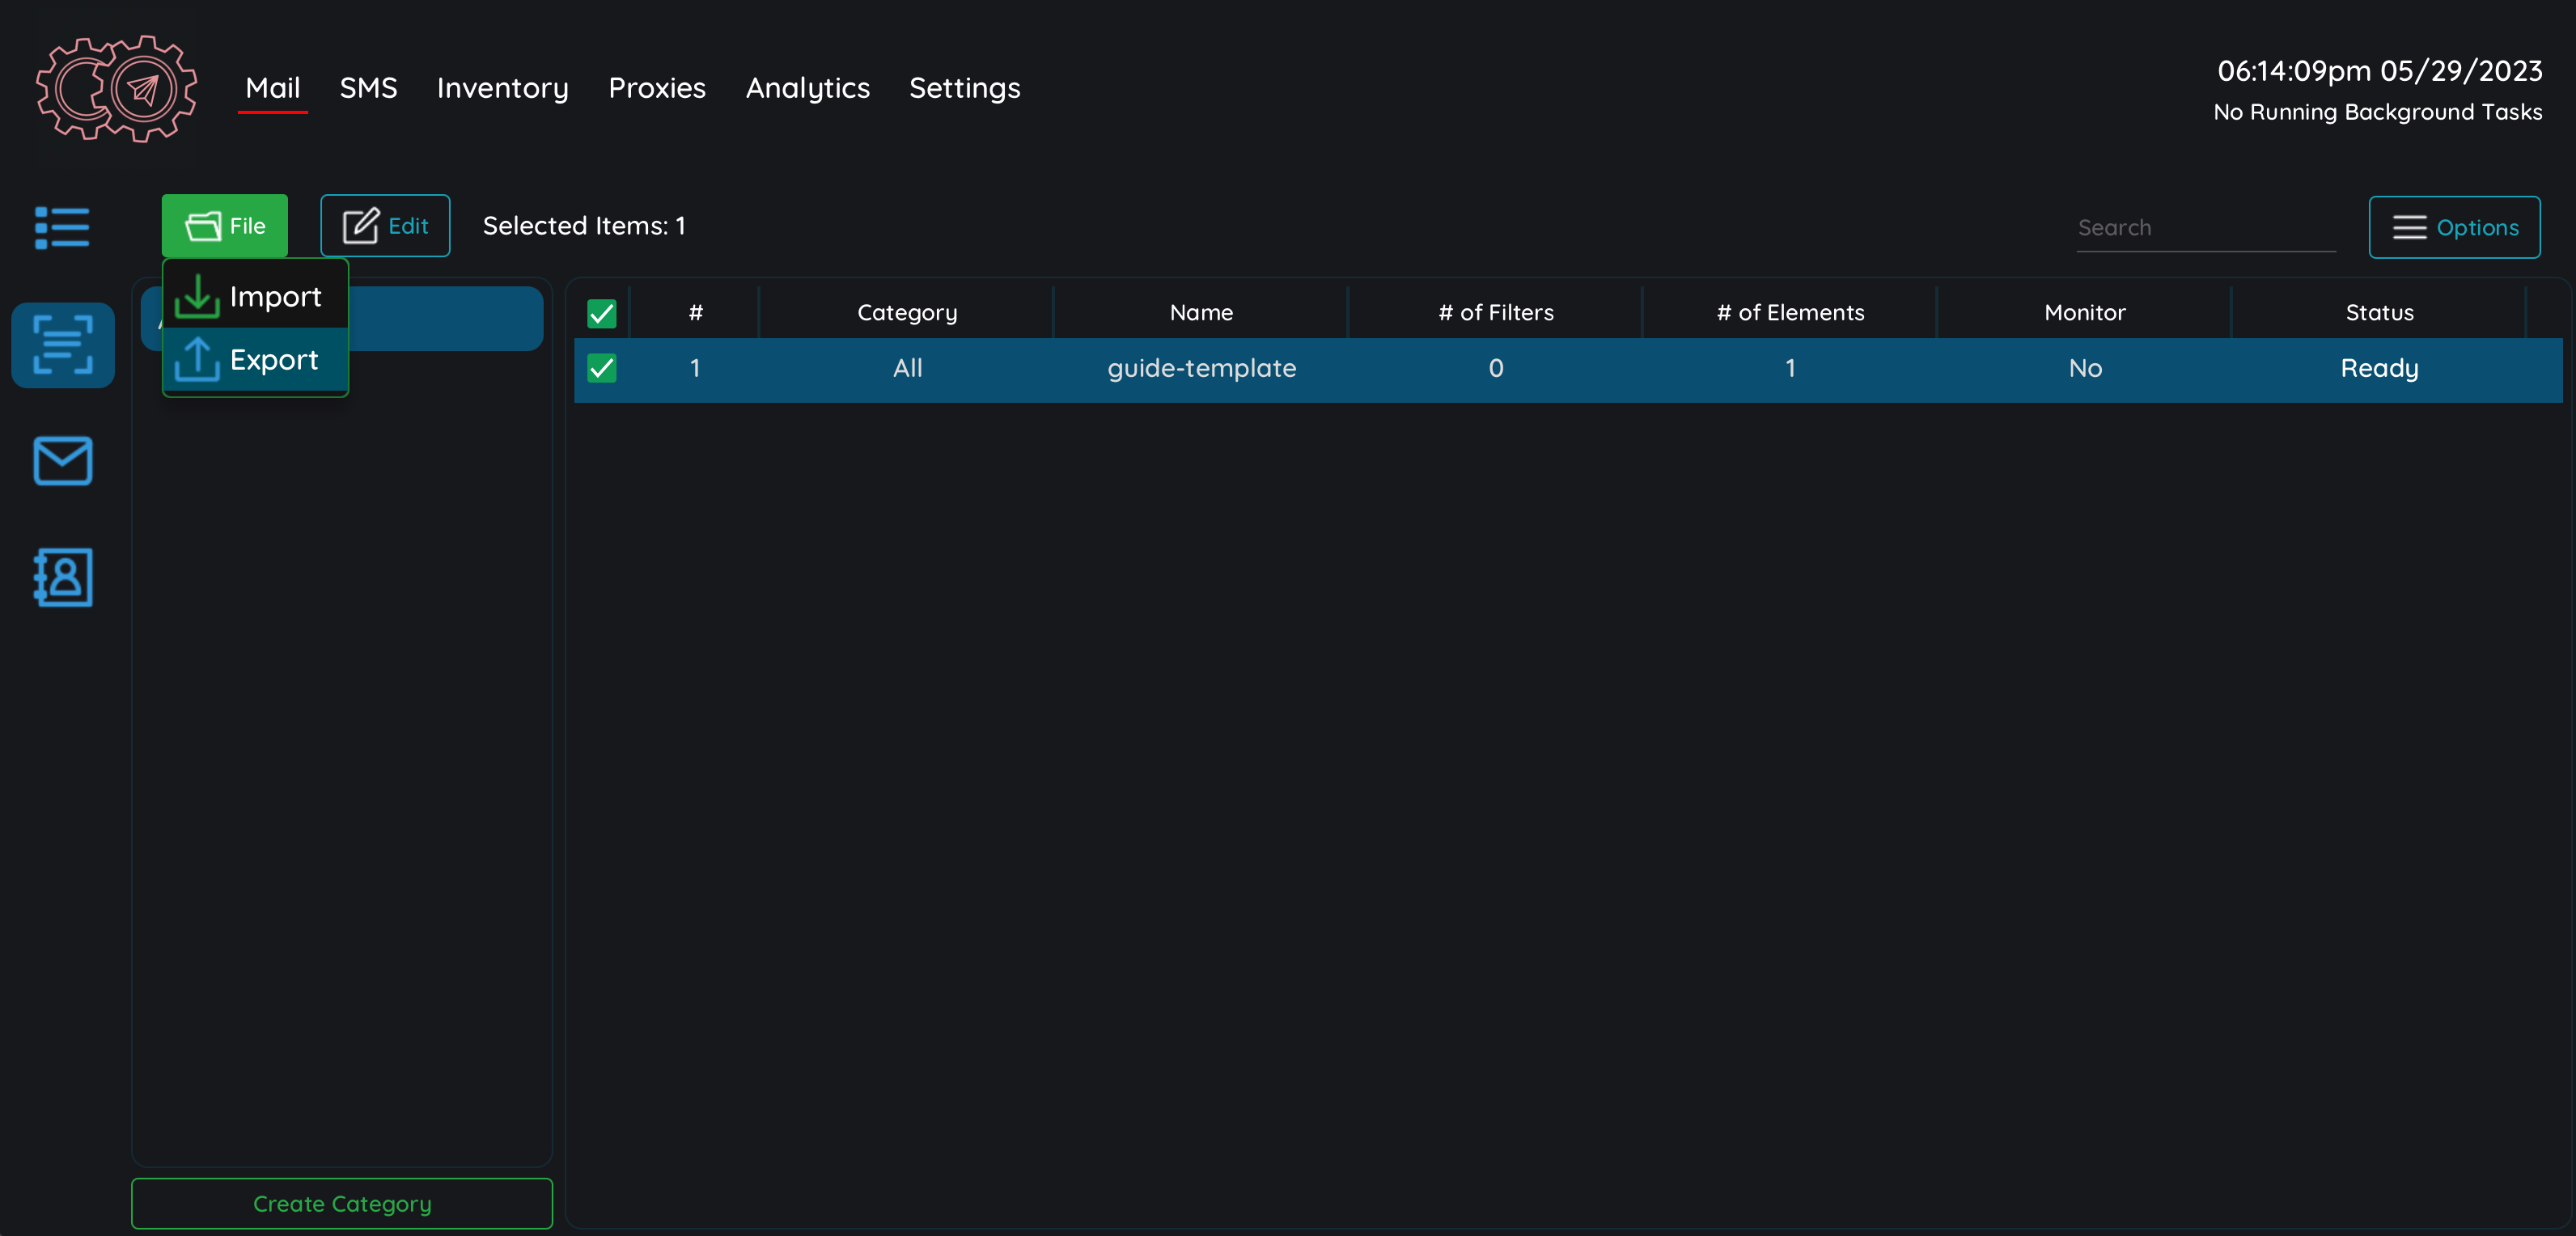Click the gear and paper-plane app logo
This screenshot has width=2576, height=1236.
pos(115,88)
